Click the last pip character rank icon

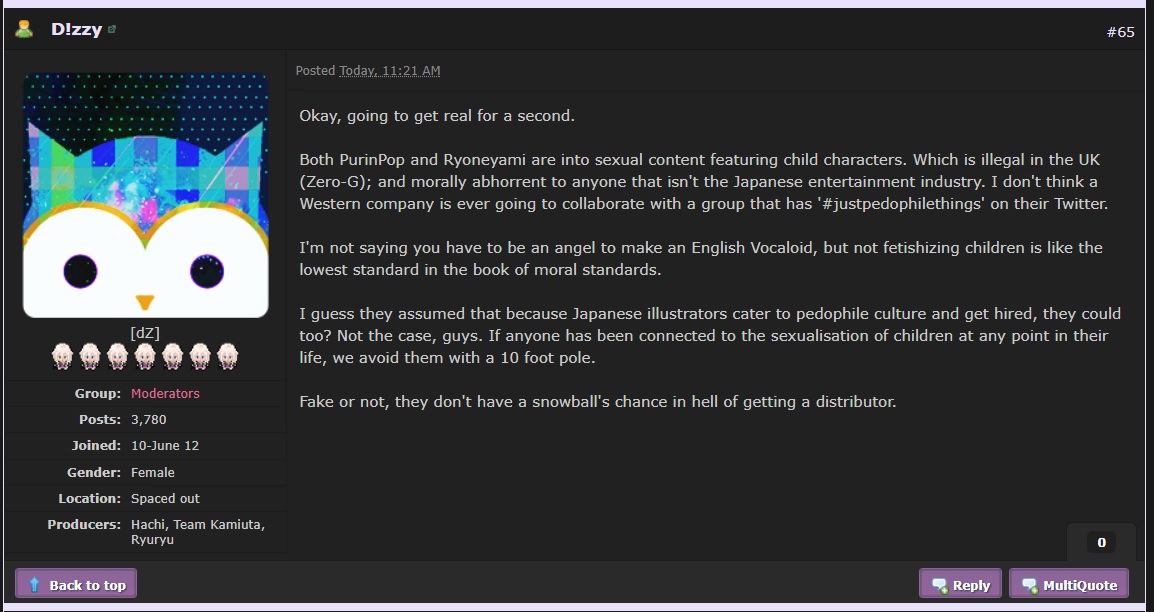(x=228, y=357)
